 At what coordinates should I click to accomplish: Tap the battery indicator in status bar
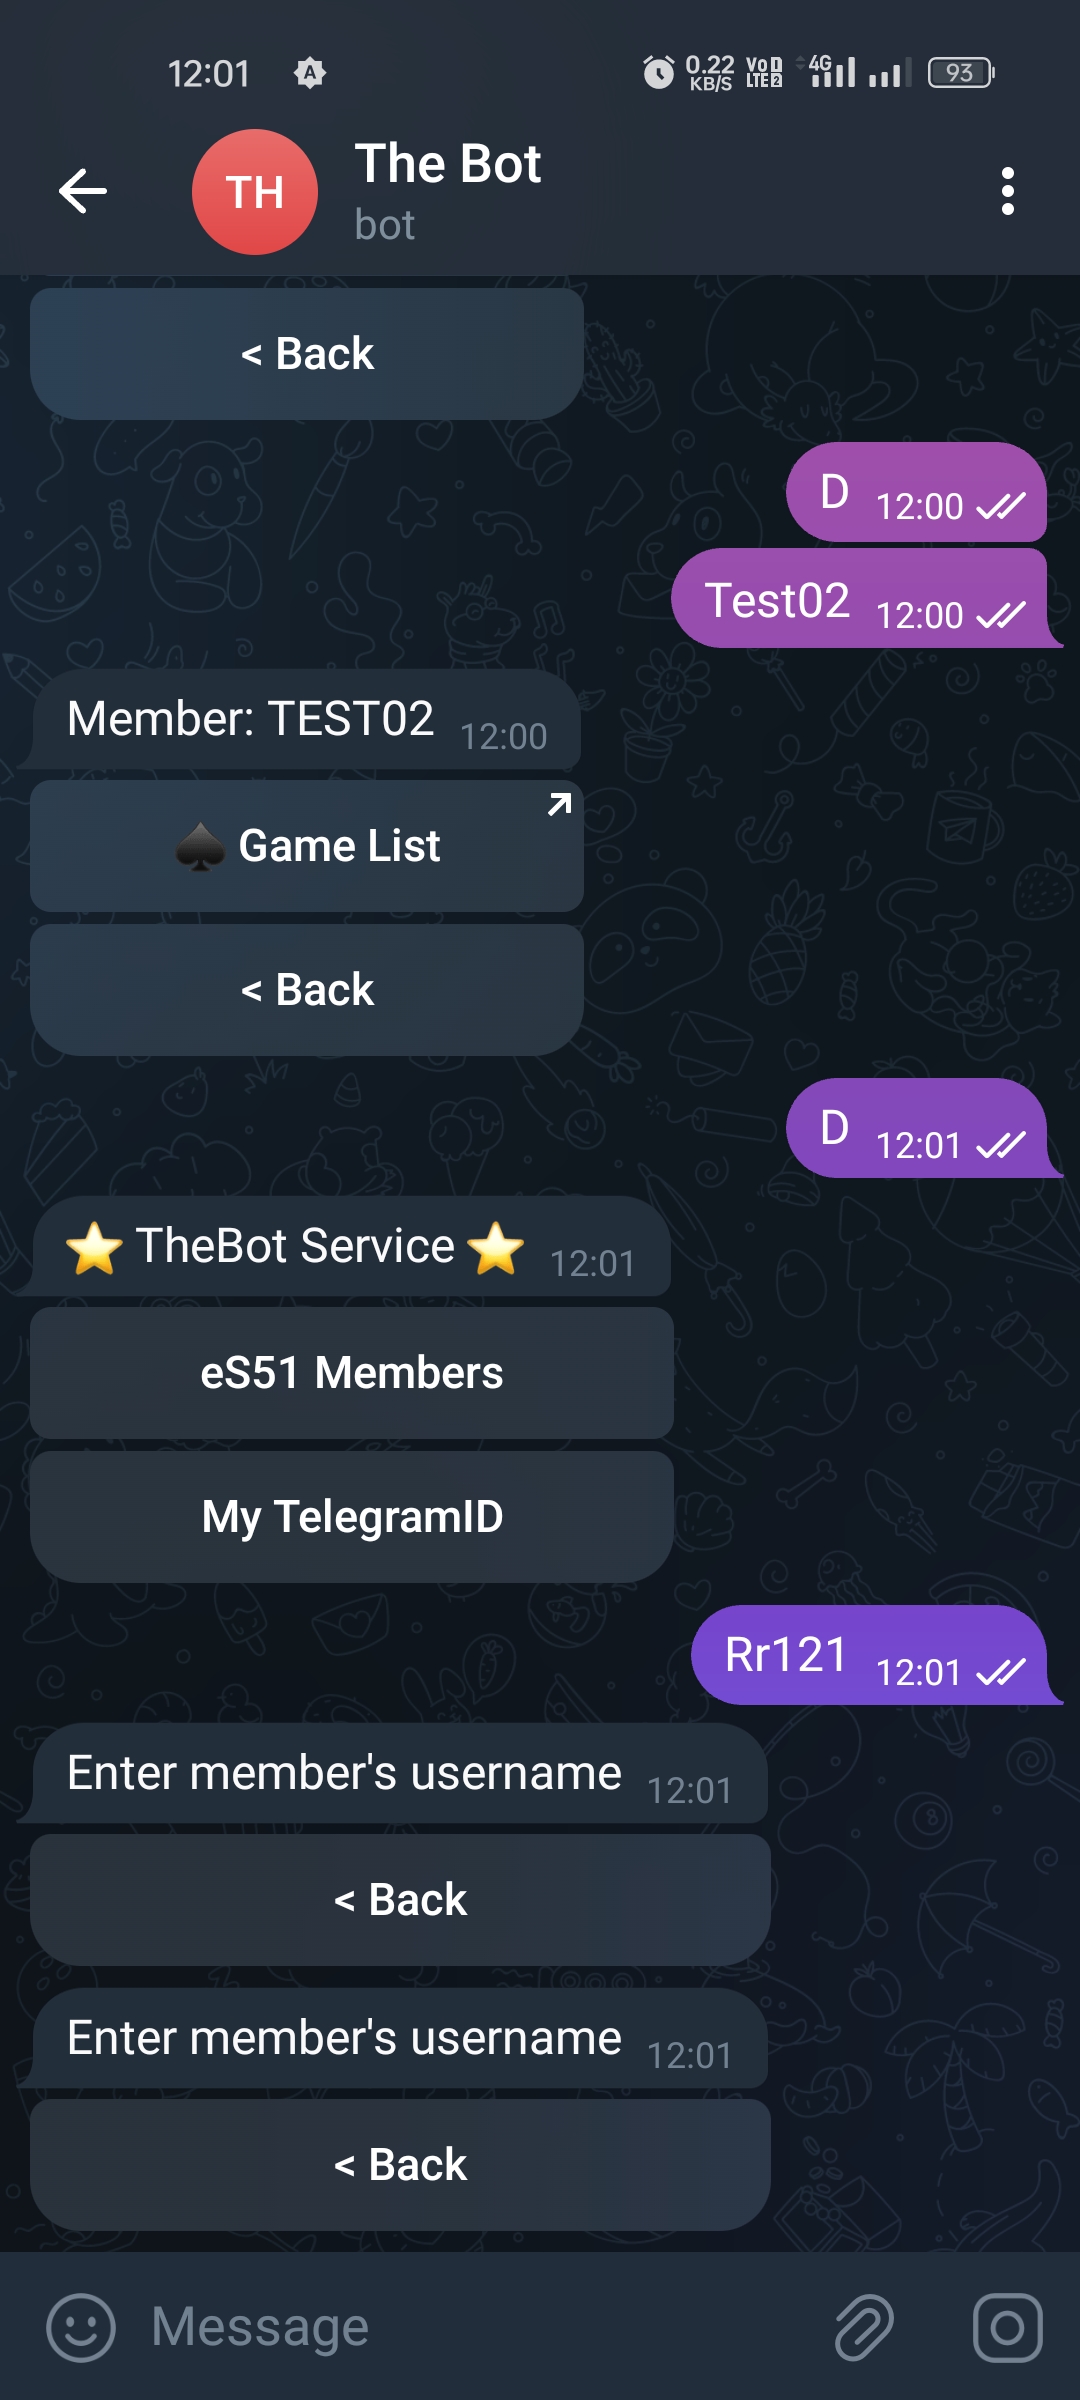coord(960,72)
